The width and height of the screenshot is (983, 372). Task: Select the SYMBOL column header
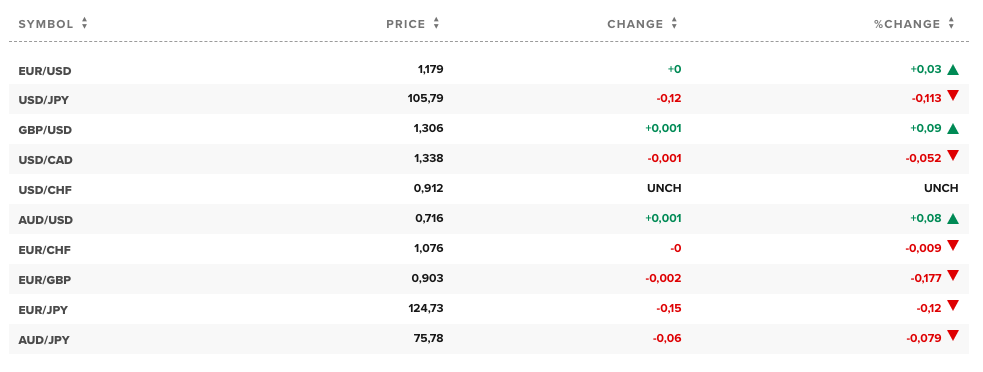point(46,24)
